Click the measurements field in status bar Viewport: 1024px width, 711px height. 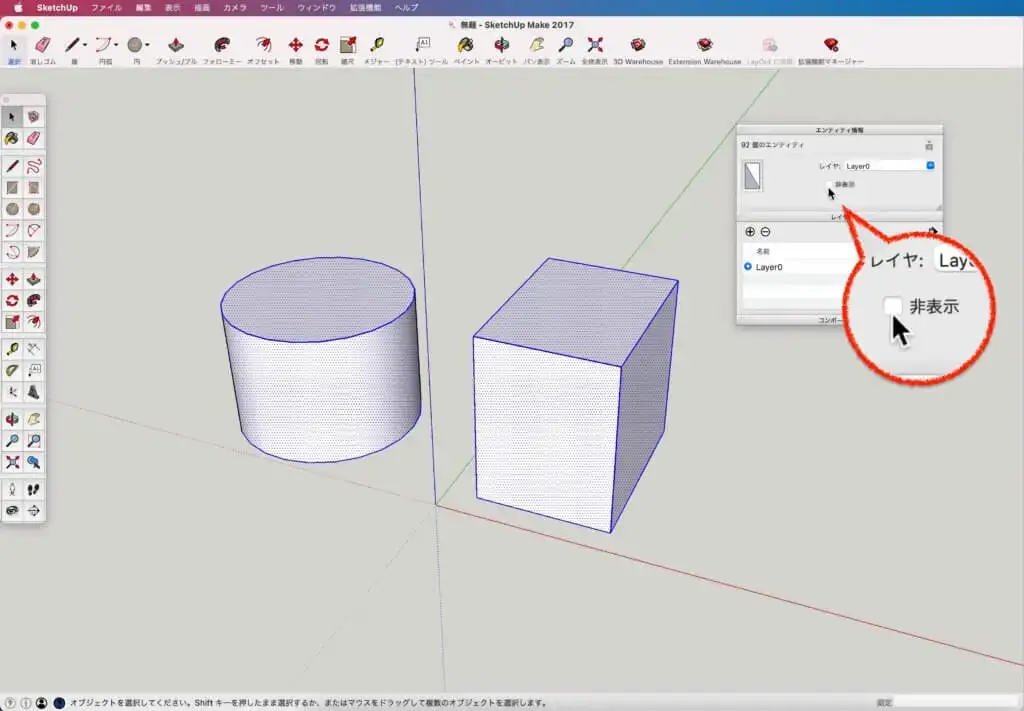pyautogui.click(x=957, y=703)
